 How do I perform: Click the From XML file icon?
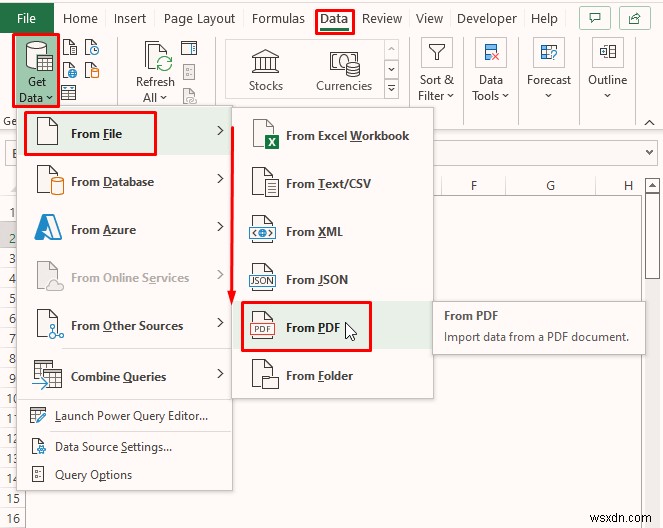click(263, 229)
